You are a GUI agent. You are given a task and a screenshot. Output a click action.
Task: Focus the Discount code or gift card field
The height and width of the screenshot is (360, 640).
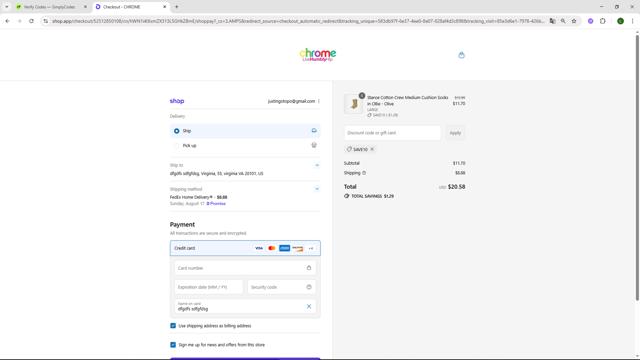click(392, 133)
